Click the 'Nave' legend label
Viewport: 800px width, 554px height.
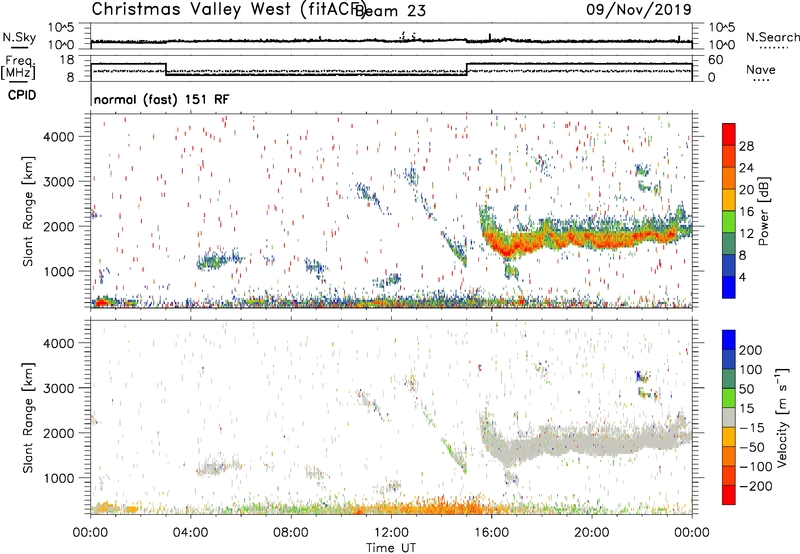click(x=760, y=69)
